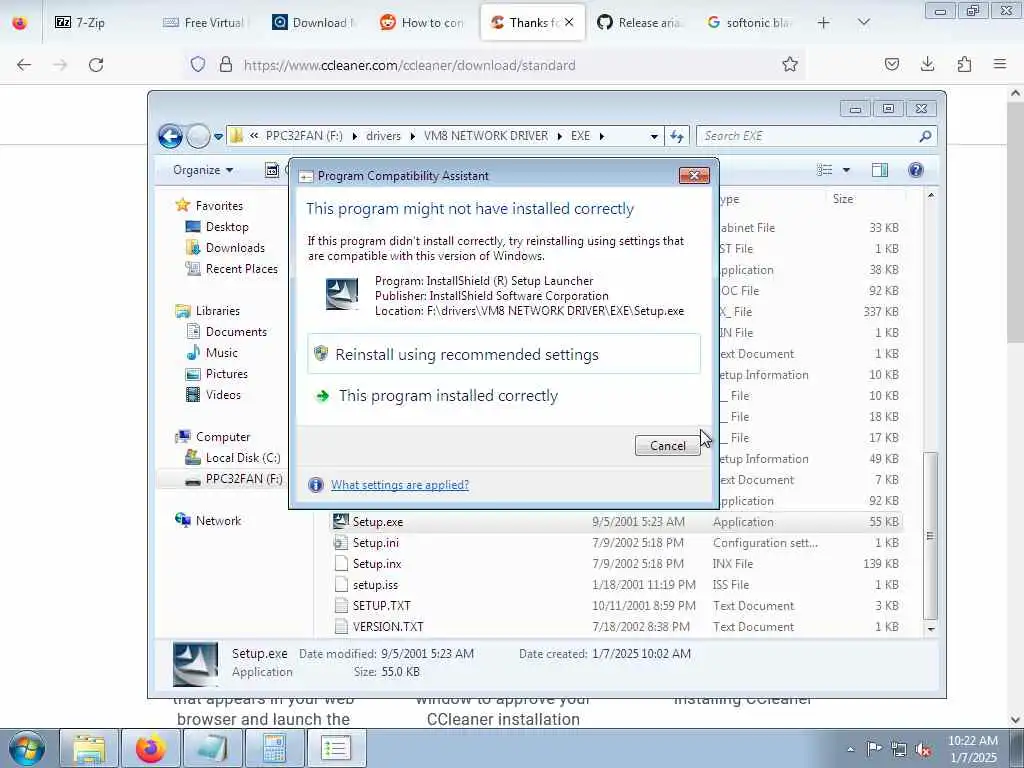
Task: Click the Setup.exe file icon in list
Action: click(341, 521)
